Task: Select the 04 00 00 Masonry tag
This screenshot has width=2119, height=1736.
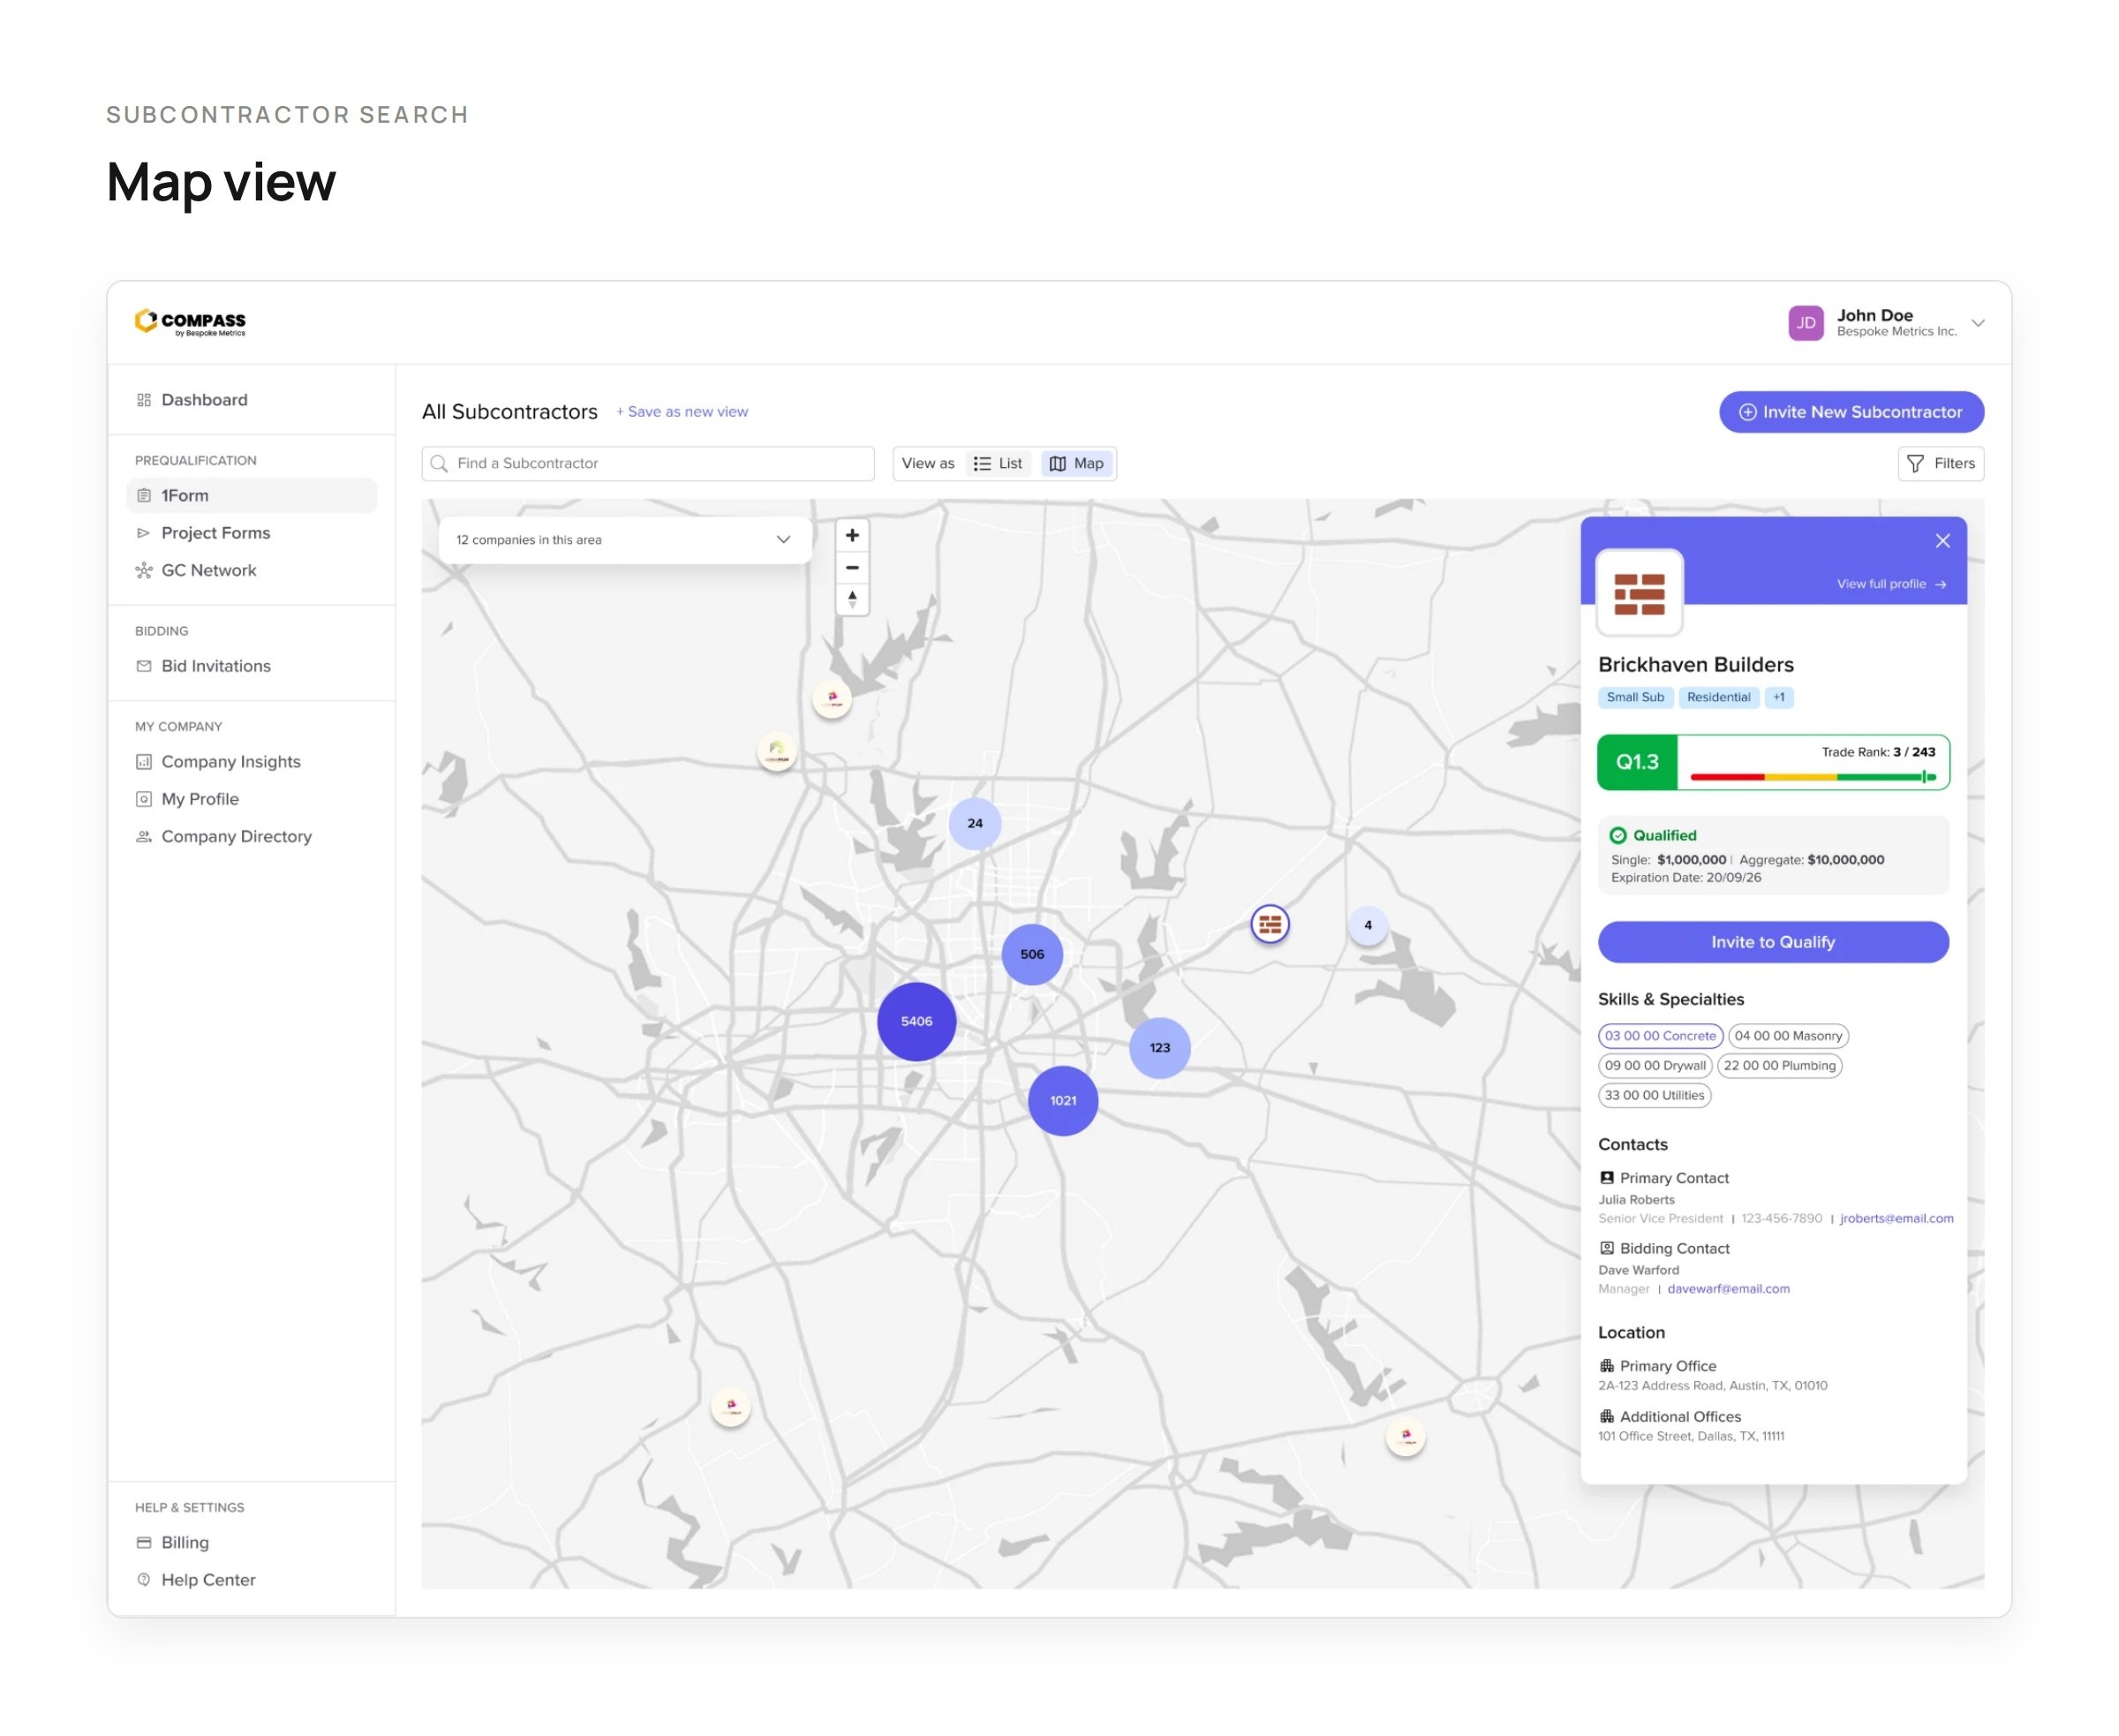Action: point(1788,1036)
